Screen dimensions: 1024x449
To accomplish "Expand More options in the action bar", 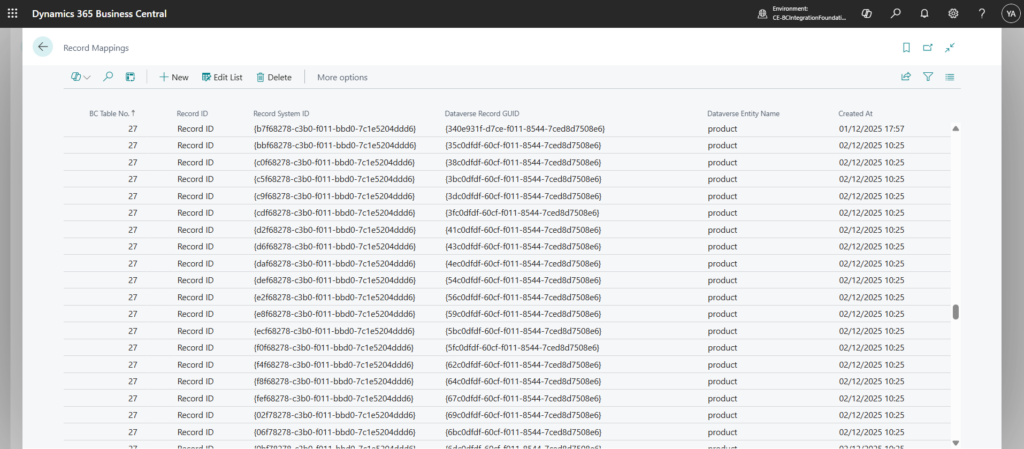I will (x=342, y=77).
